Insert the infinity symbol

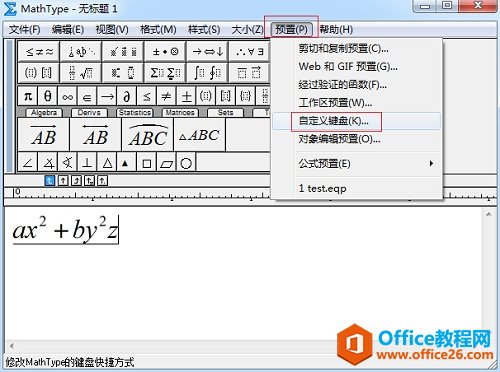tap(67, 96)
